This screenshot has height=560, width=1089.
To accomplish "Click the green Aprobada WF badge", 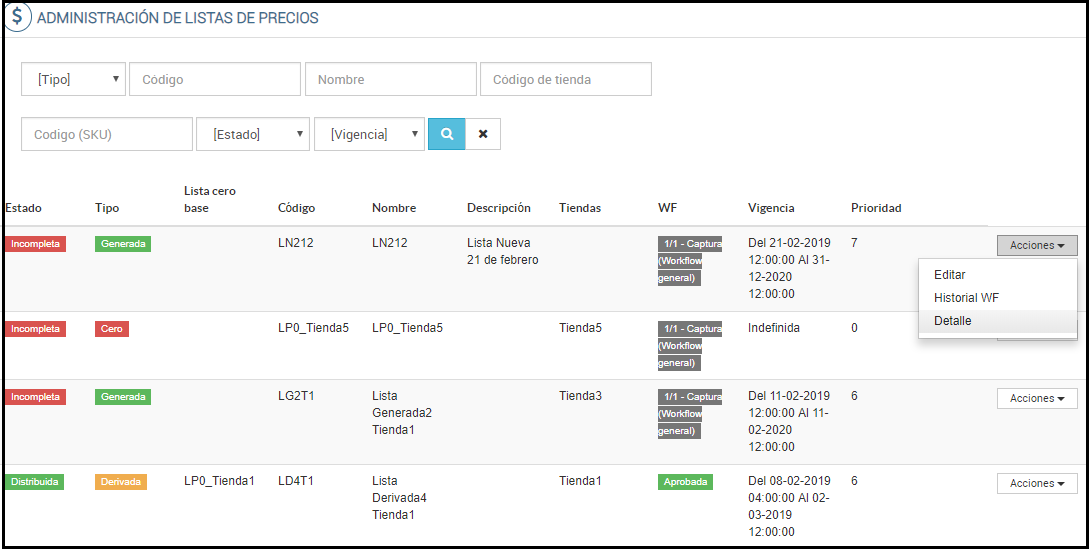I will click(x=685, y=482).
